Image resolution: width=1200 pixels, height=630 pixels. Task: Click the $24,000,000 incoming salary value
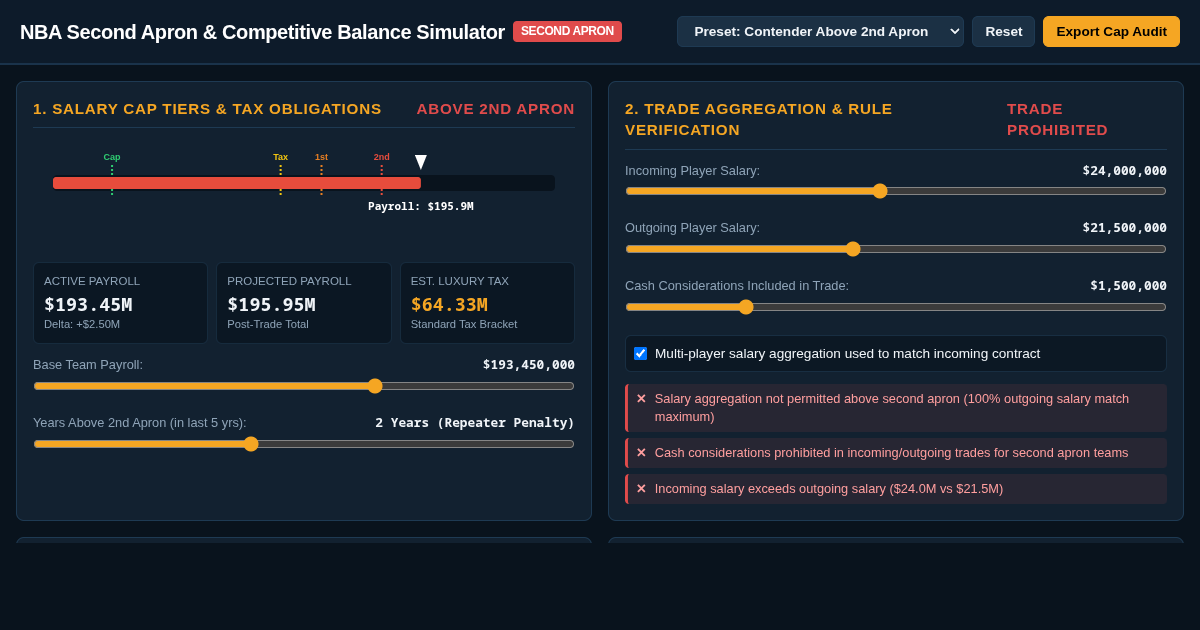click(x=1124, y=171)
